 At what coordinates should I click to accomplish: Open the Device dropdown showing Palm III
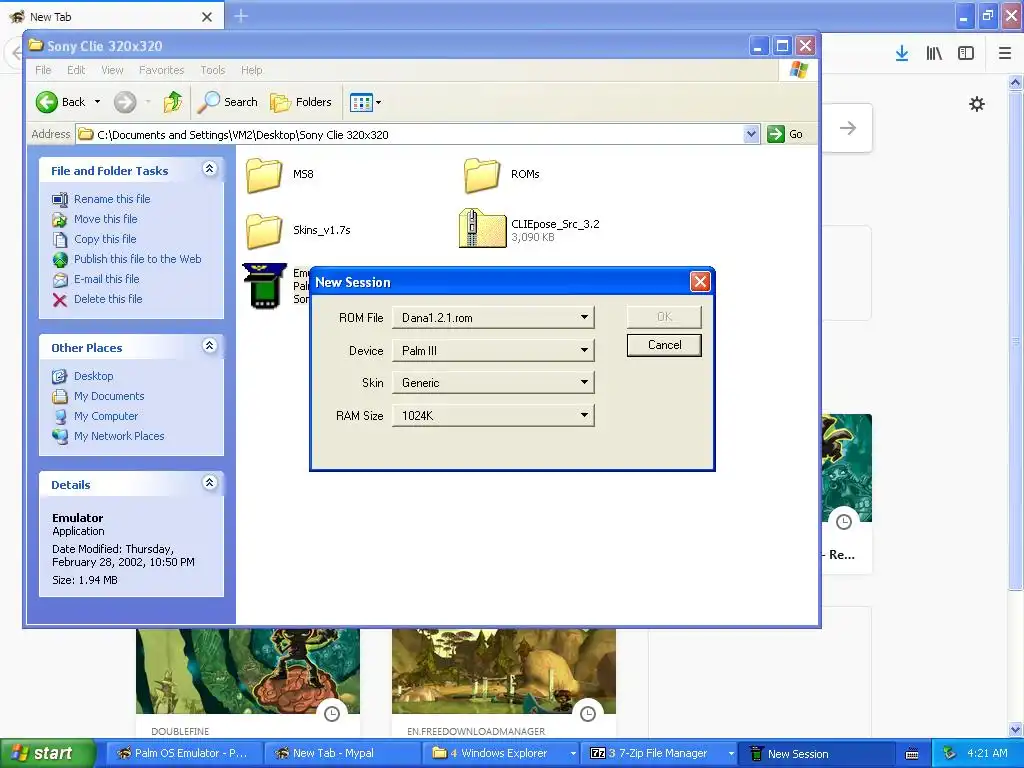tap(493, 350)
